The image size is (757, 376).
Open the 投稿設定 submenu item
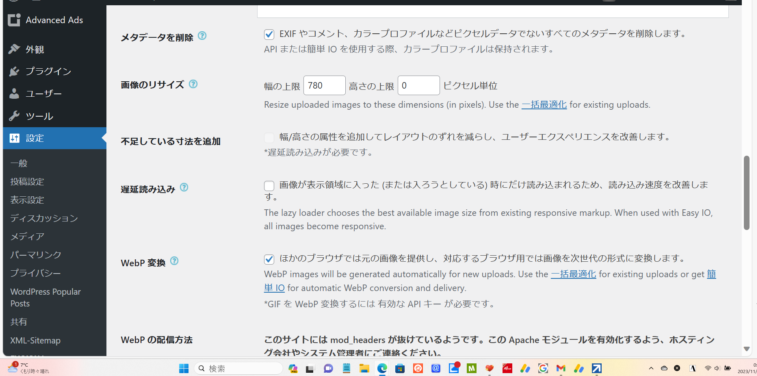[x=27, y=181]
